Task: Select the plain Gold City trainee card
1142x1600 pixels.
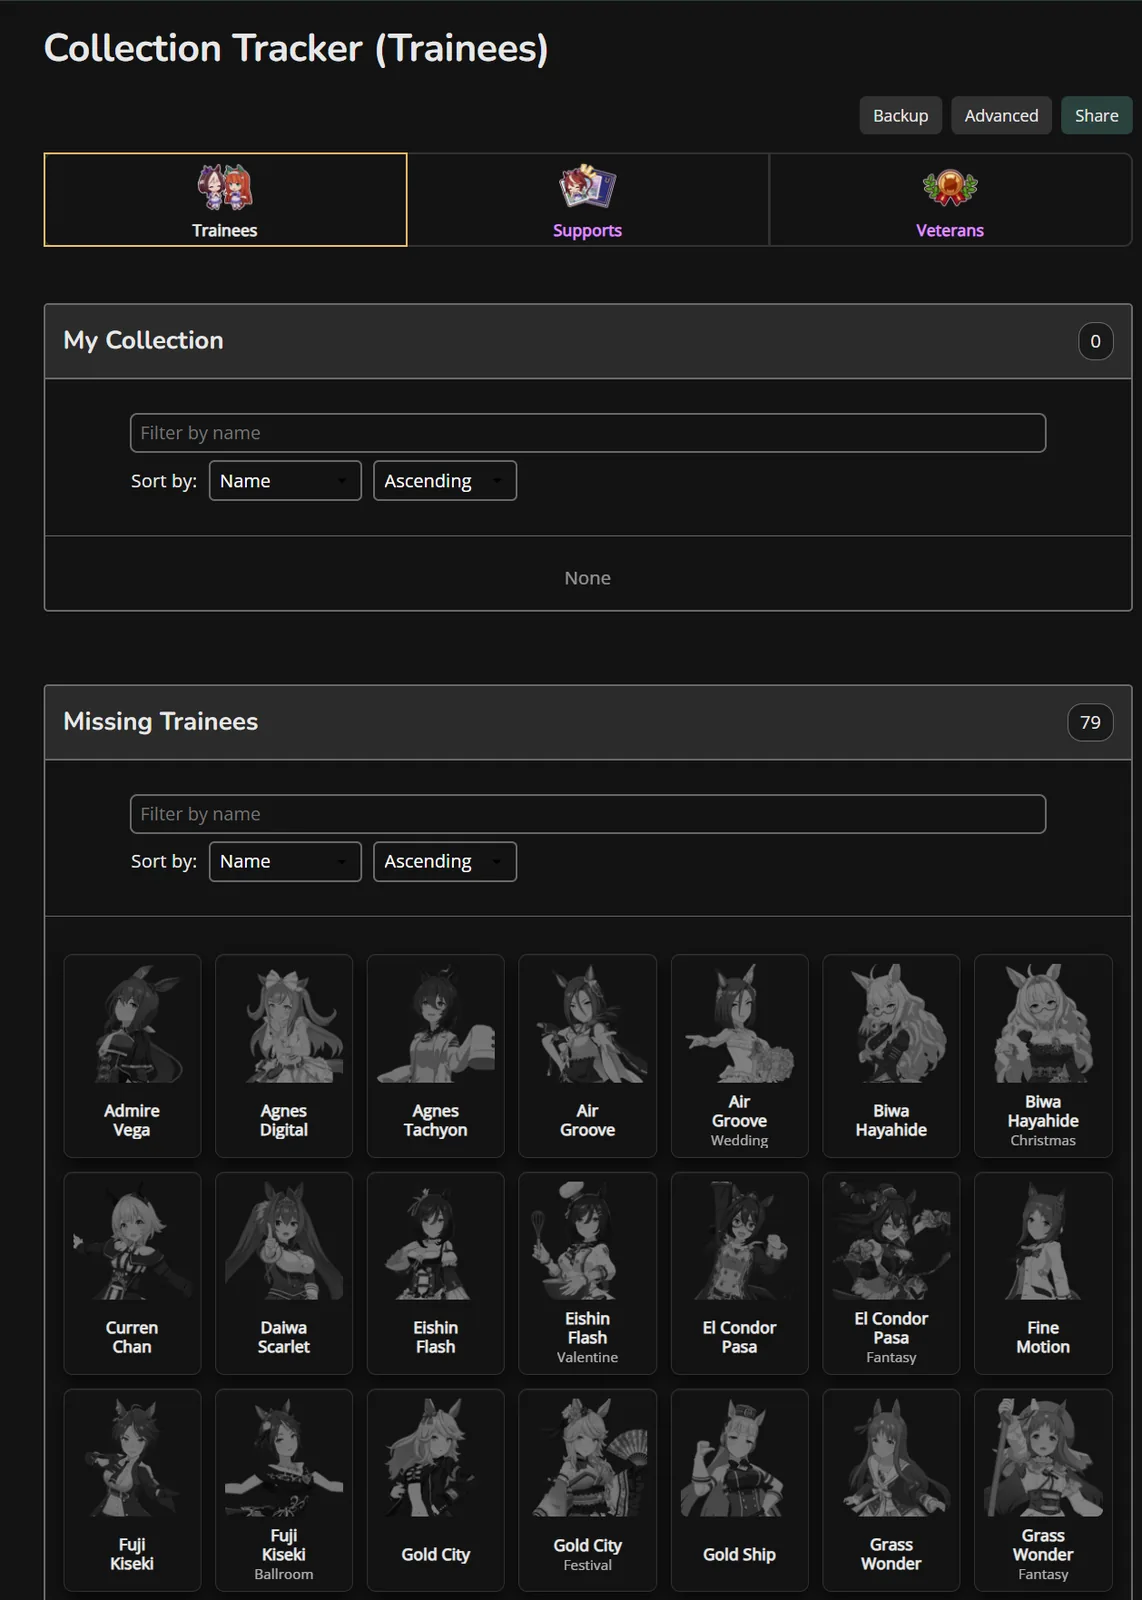Action: point(436,1490)
